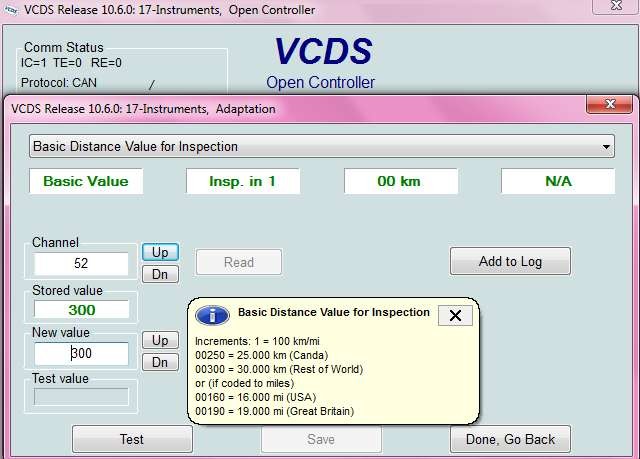The height and width of the screenshot is (459, 640).
Task: Decrease channel number with the Dn button
Action: click(x=160, y=274)
